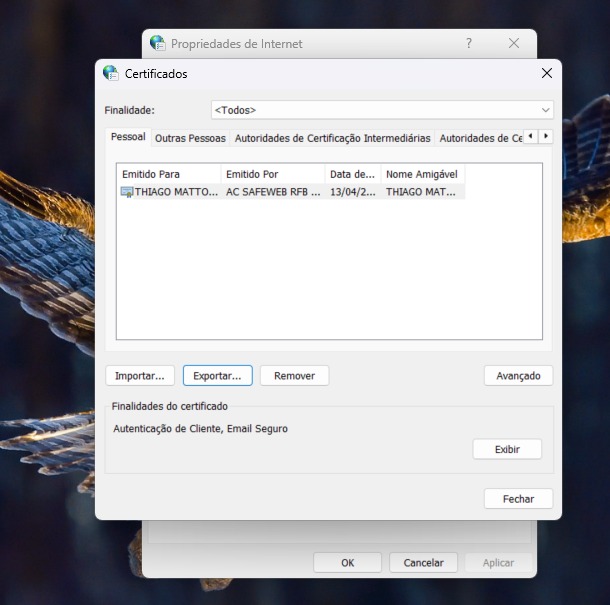This screenshot has width=610, height=605.
Task: Click the Propriedades de Internet window icon
Action: coord(157,43)
